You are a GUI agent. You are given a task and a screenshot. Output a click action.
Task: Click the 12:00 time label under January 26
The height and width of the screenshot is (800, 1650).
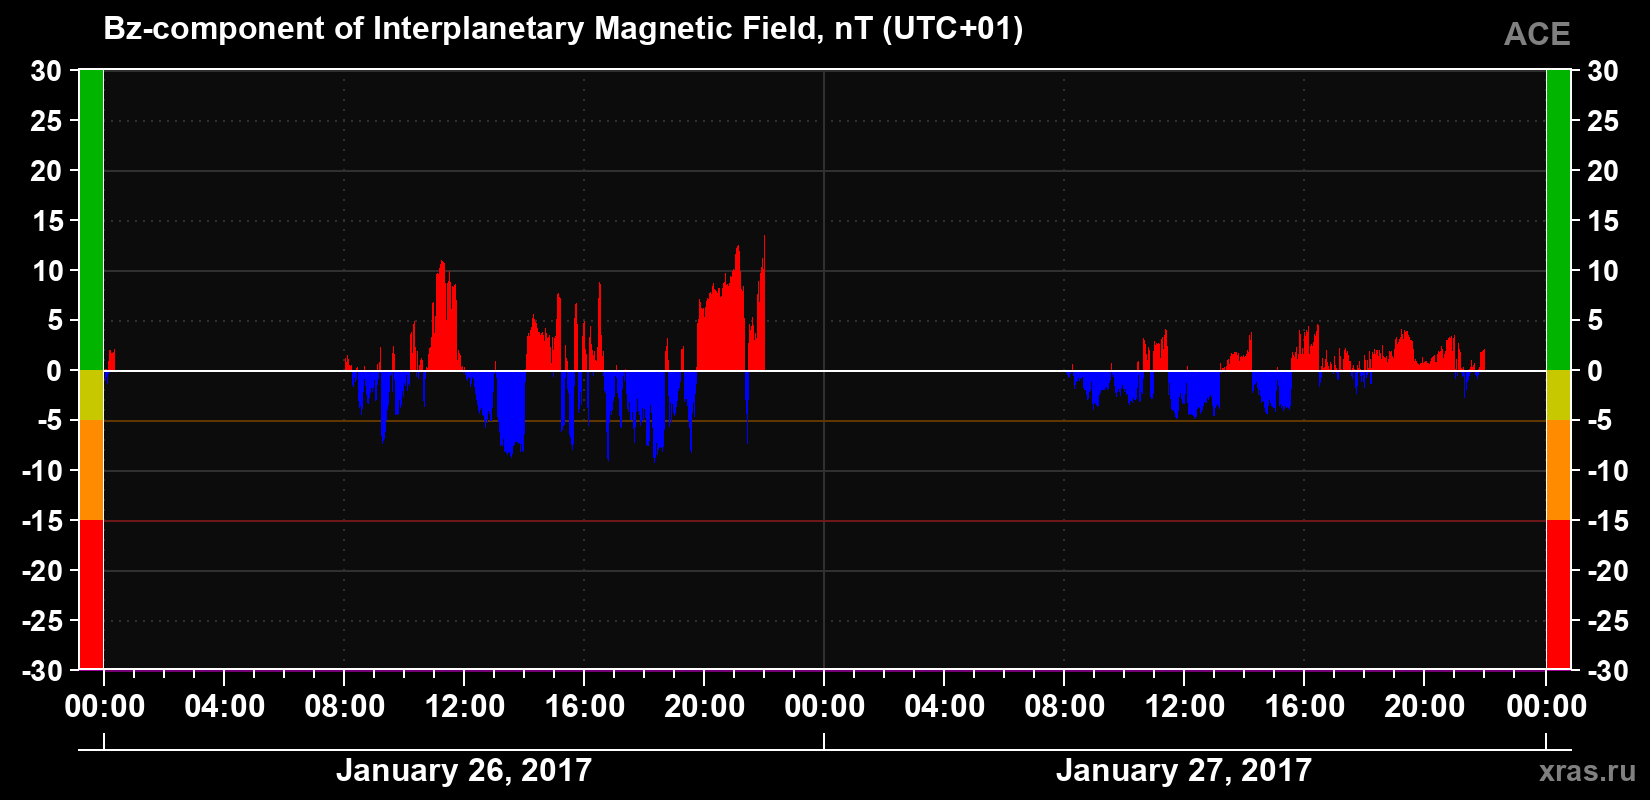click(x=464, y=707)
